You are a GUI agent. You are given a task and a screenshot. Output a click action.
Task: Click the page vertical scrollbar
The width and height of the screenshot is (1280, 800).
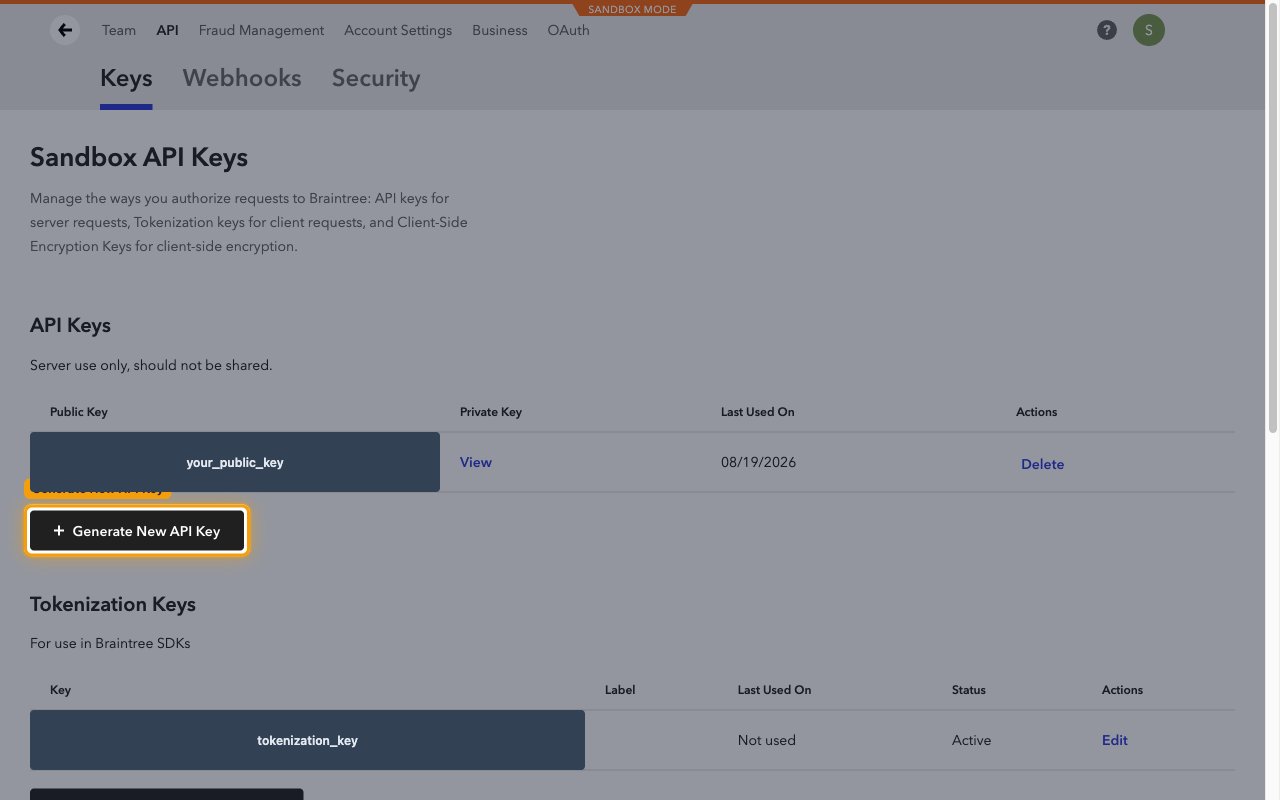(1273, 220)
